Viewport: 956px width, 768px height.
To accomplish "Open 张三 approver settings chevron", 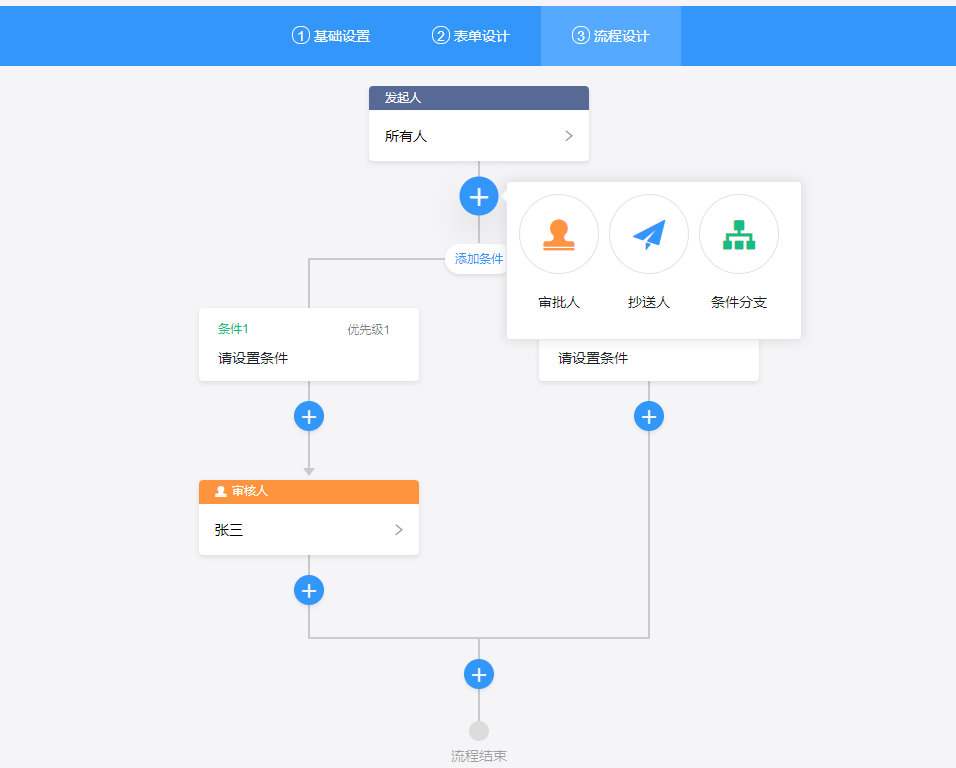I will click(x=398, y=530).
